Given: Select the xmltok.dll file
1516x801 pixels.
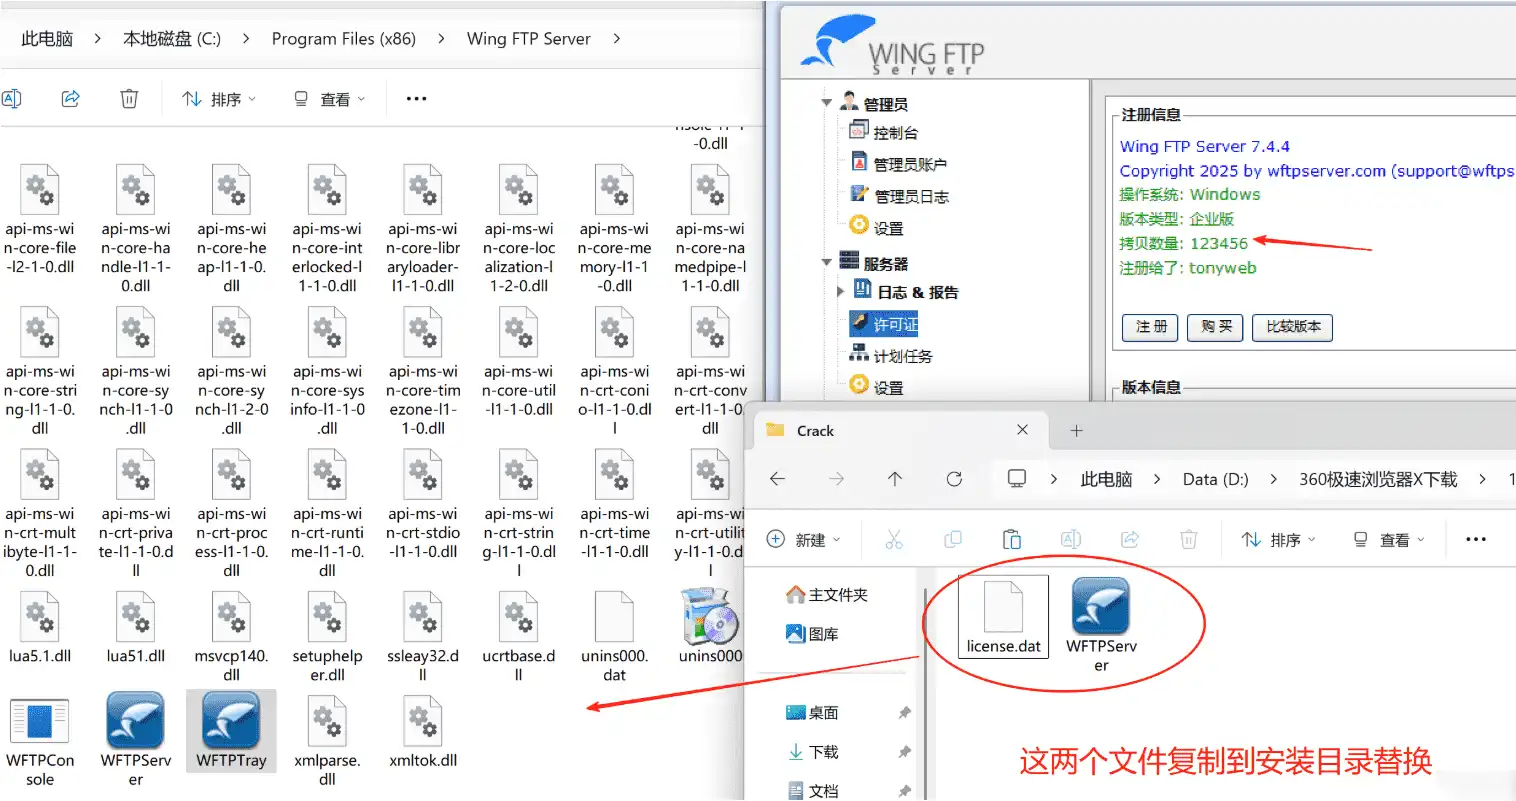Looking at the screenshot, I should click(x=423, y=733).
